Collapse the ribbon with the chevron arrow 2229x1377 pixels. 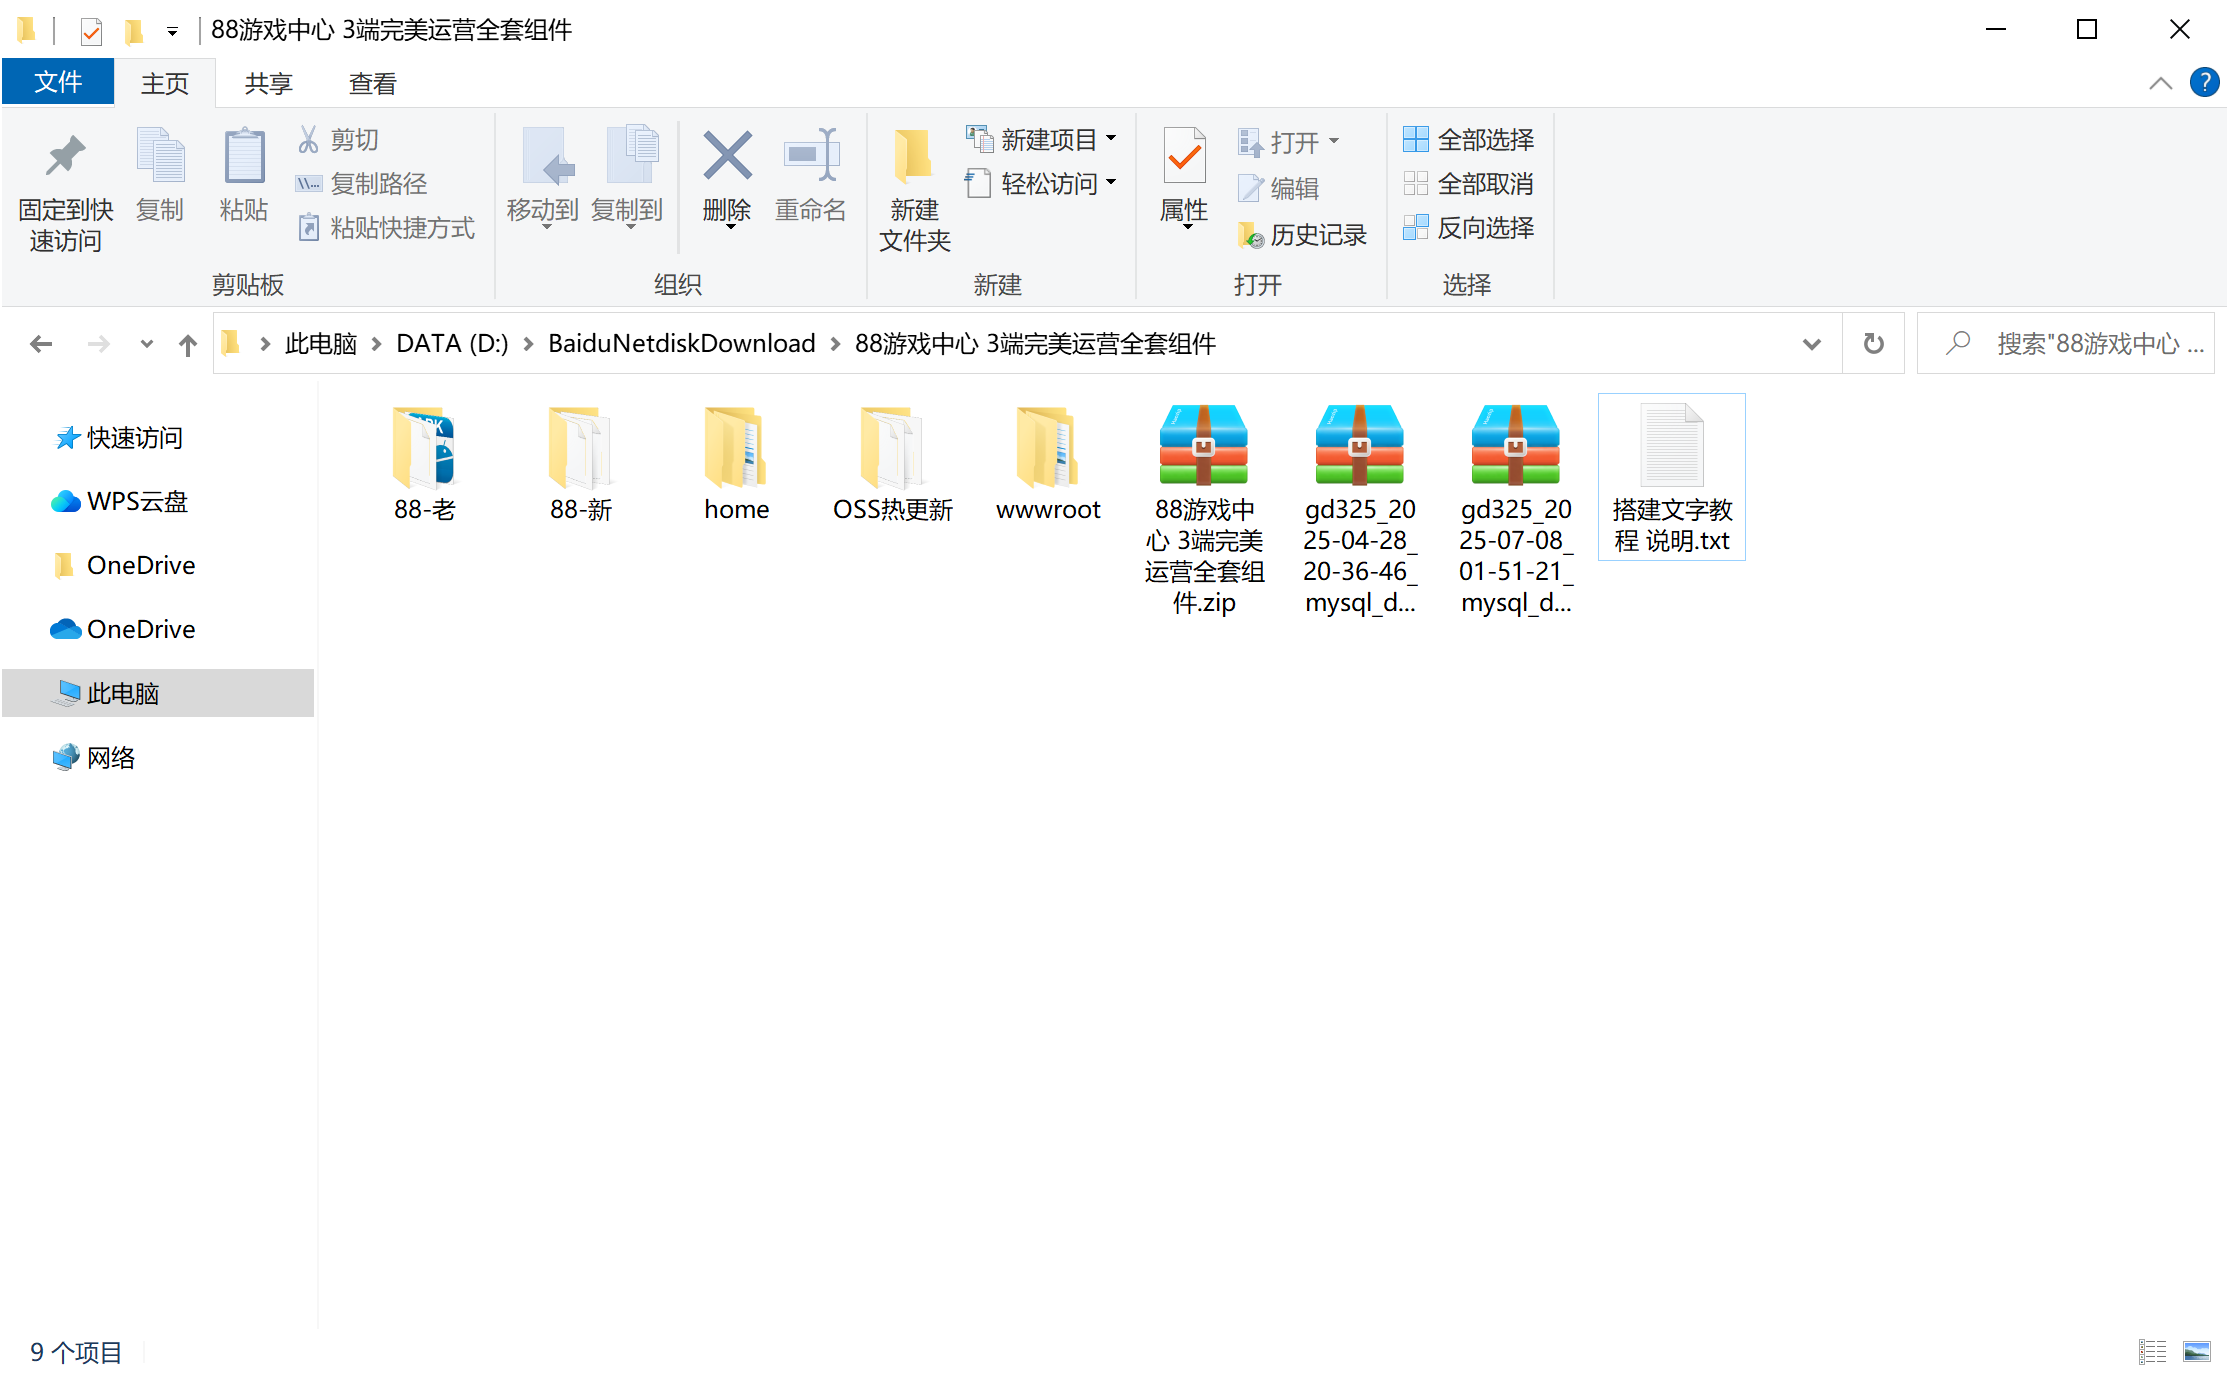tap(2160, 83)
